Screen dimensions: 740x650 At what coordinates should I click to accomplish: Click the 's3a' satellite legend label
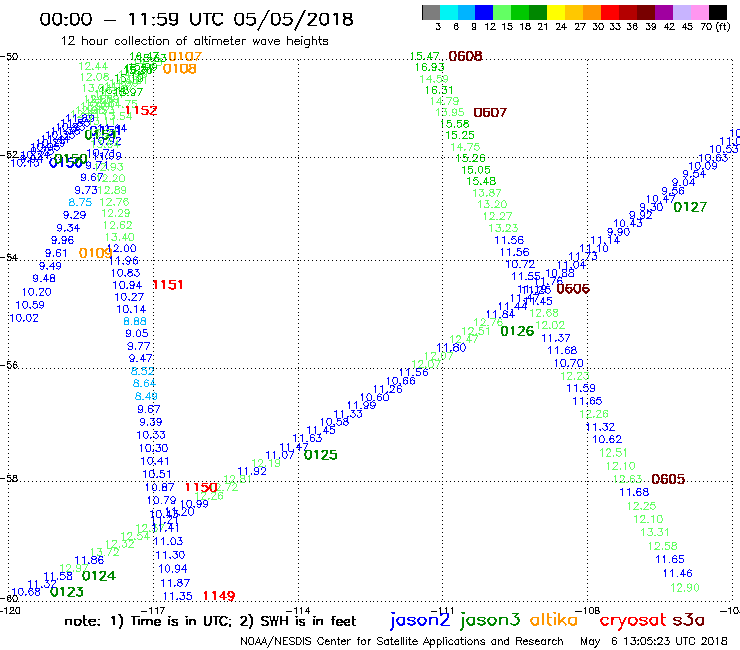pyautogui.click(x=689, y=620)
